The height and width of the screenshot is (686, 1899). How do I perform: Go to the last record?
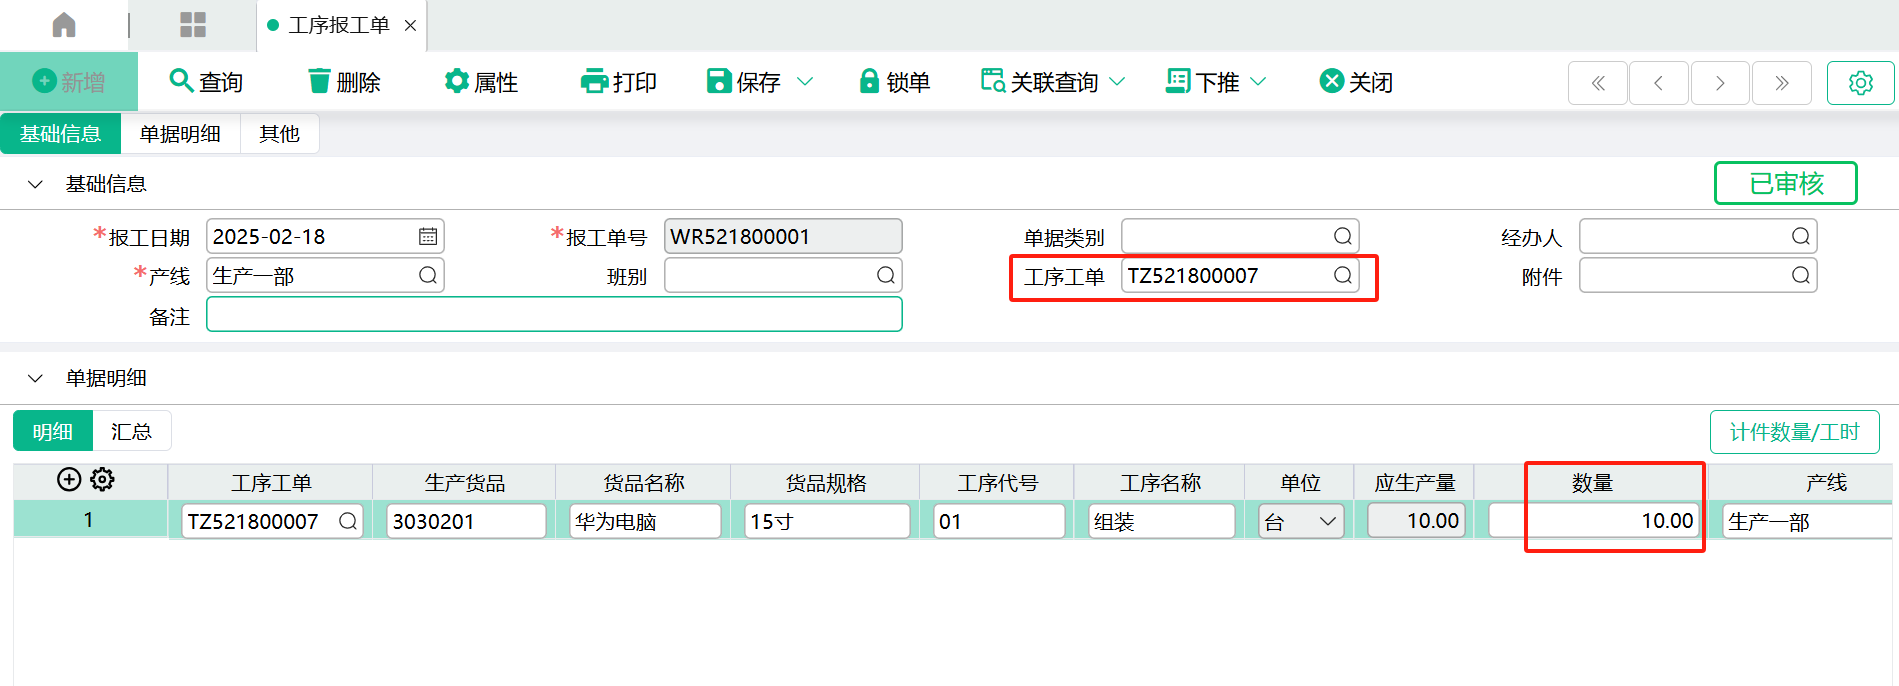click(1781, 83)
